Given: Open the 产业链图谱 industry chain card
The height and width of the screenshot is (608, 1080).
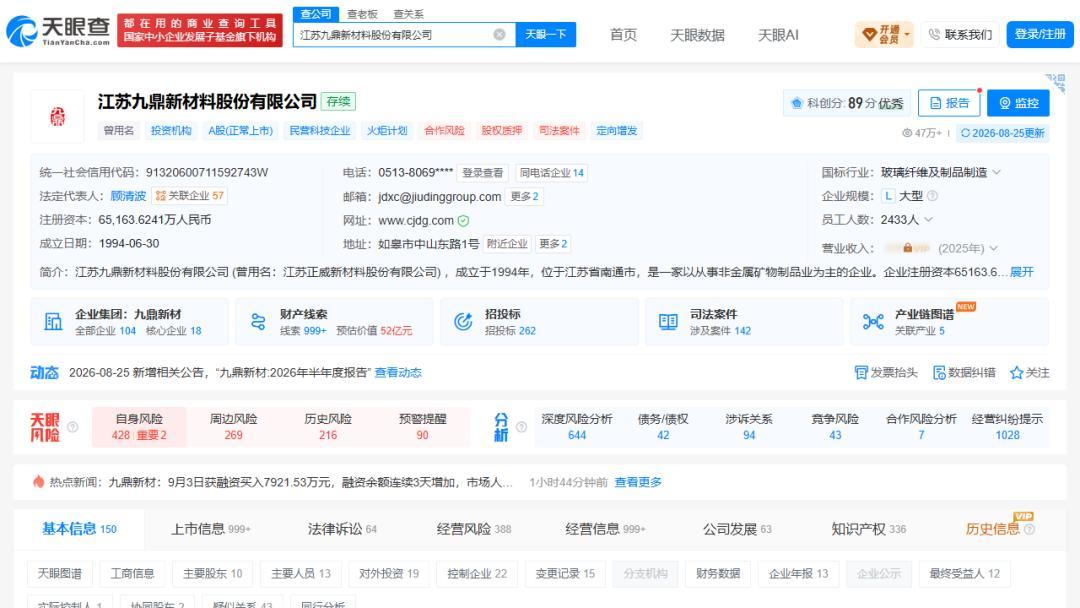Looking at the screenshot, I should pyautogui.click(x=950, y=322).
